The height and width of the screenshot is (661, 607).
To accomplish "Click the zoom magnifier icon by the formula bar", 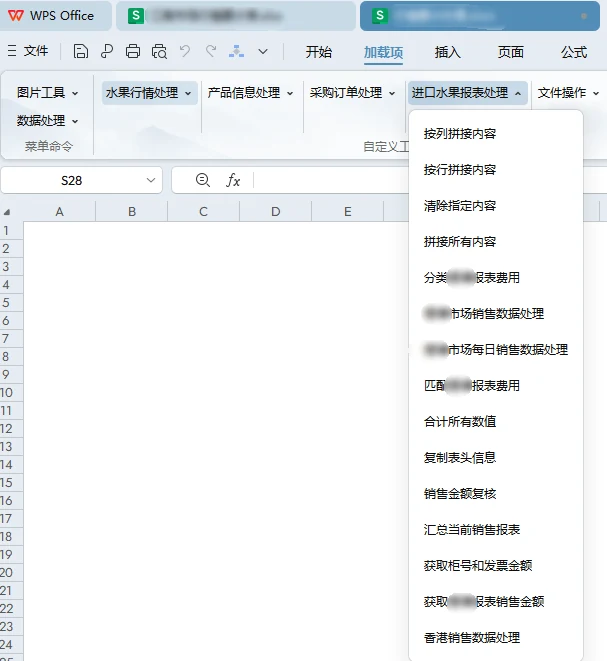I will click(203, 180).
